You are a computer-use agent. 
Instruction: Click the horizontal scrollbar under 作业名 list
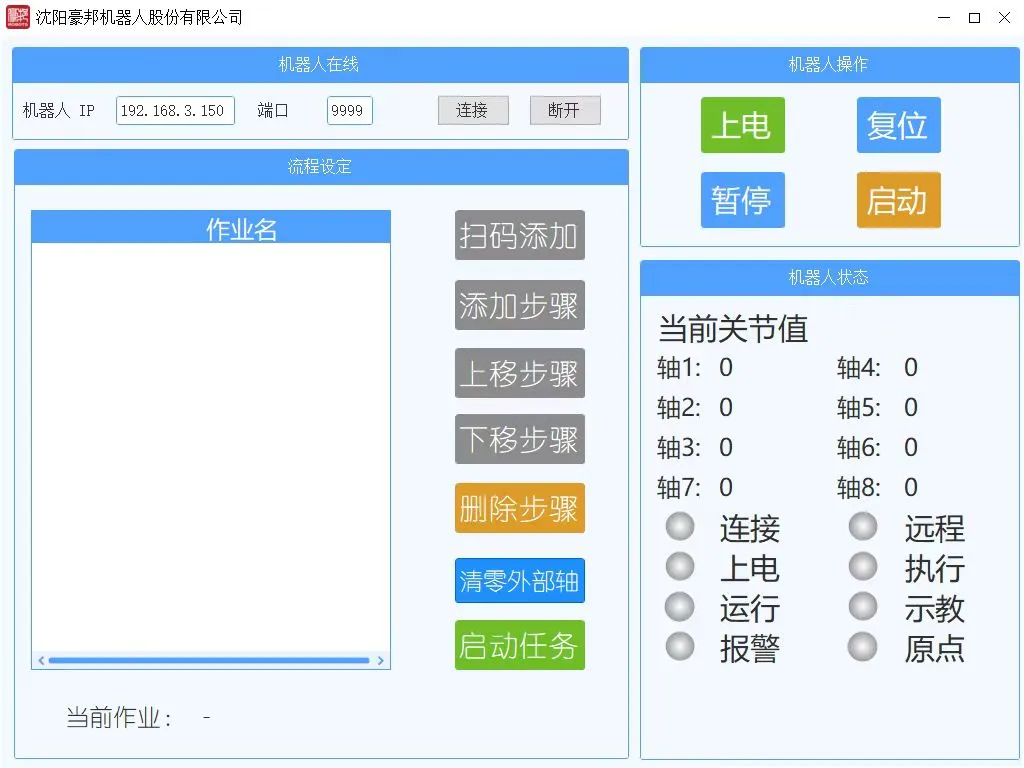click(x=210, y=660)
